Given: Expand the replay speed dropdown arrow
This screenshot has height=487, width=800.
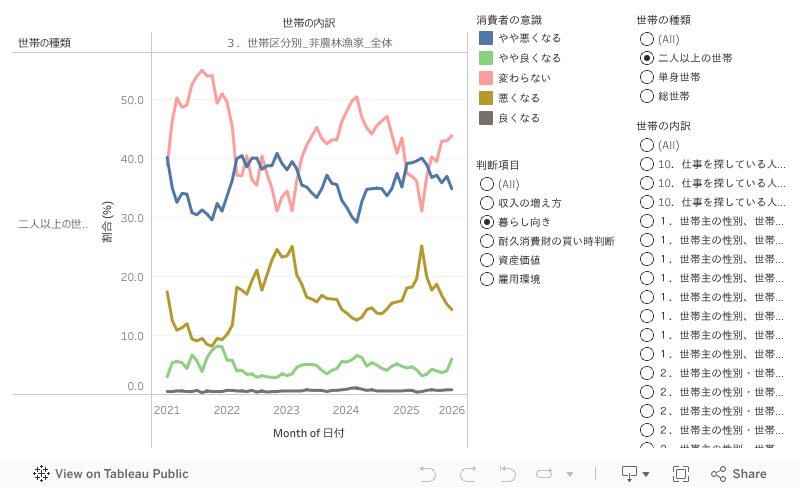Looking at the screenshot, I should point(570,475).
